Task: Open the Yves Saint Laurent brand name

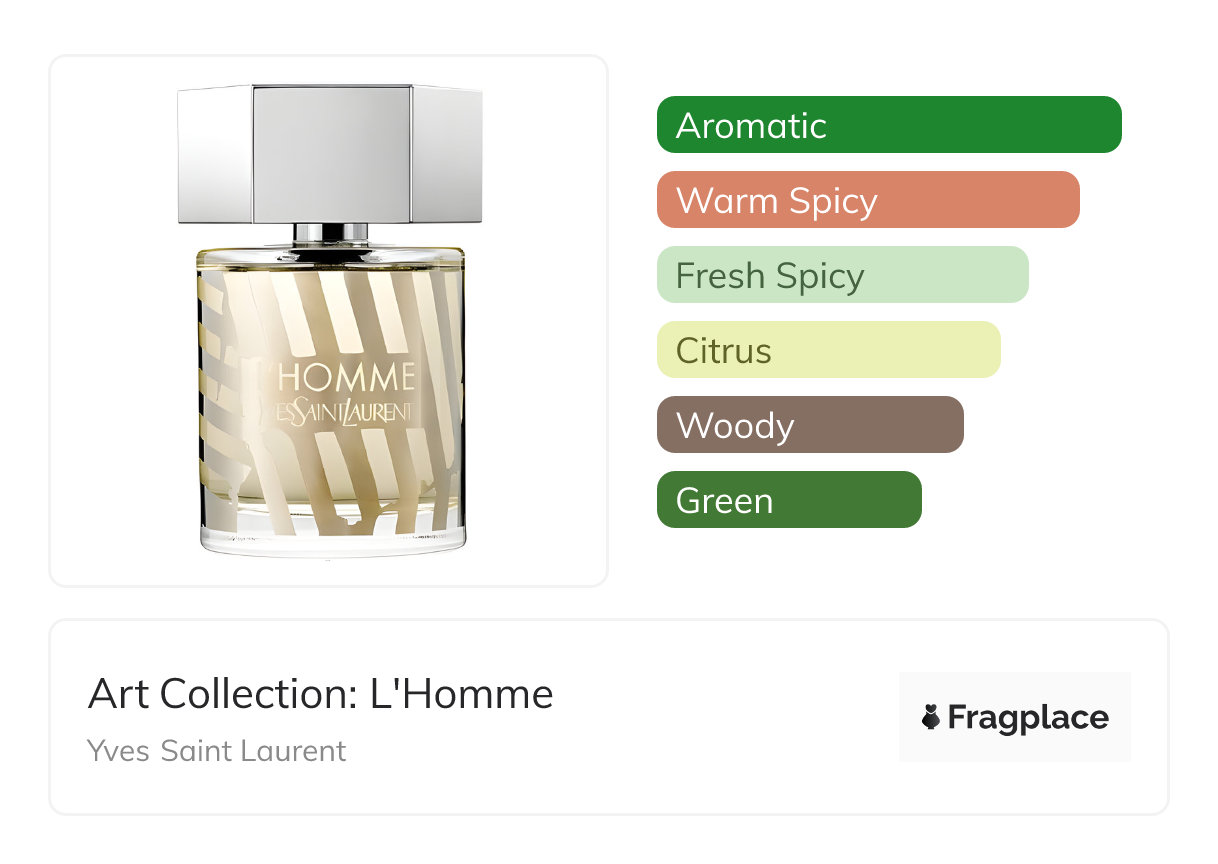Action: (x=217, y=751)
